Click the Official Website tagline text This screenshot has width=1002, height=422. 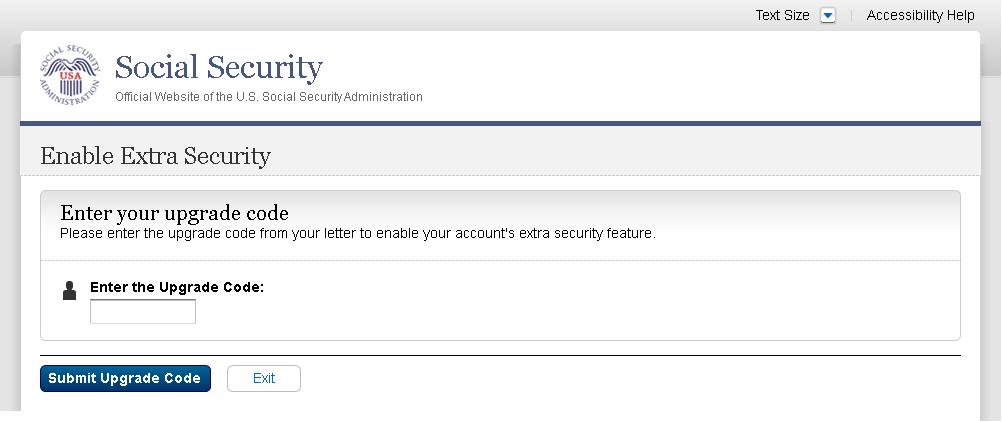tap(269, 97)
